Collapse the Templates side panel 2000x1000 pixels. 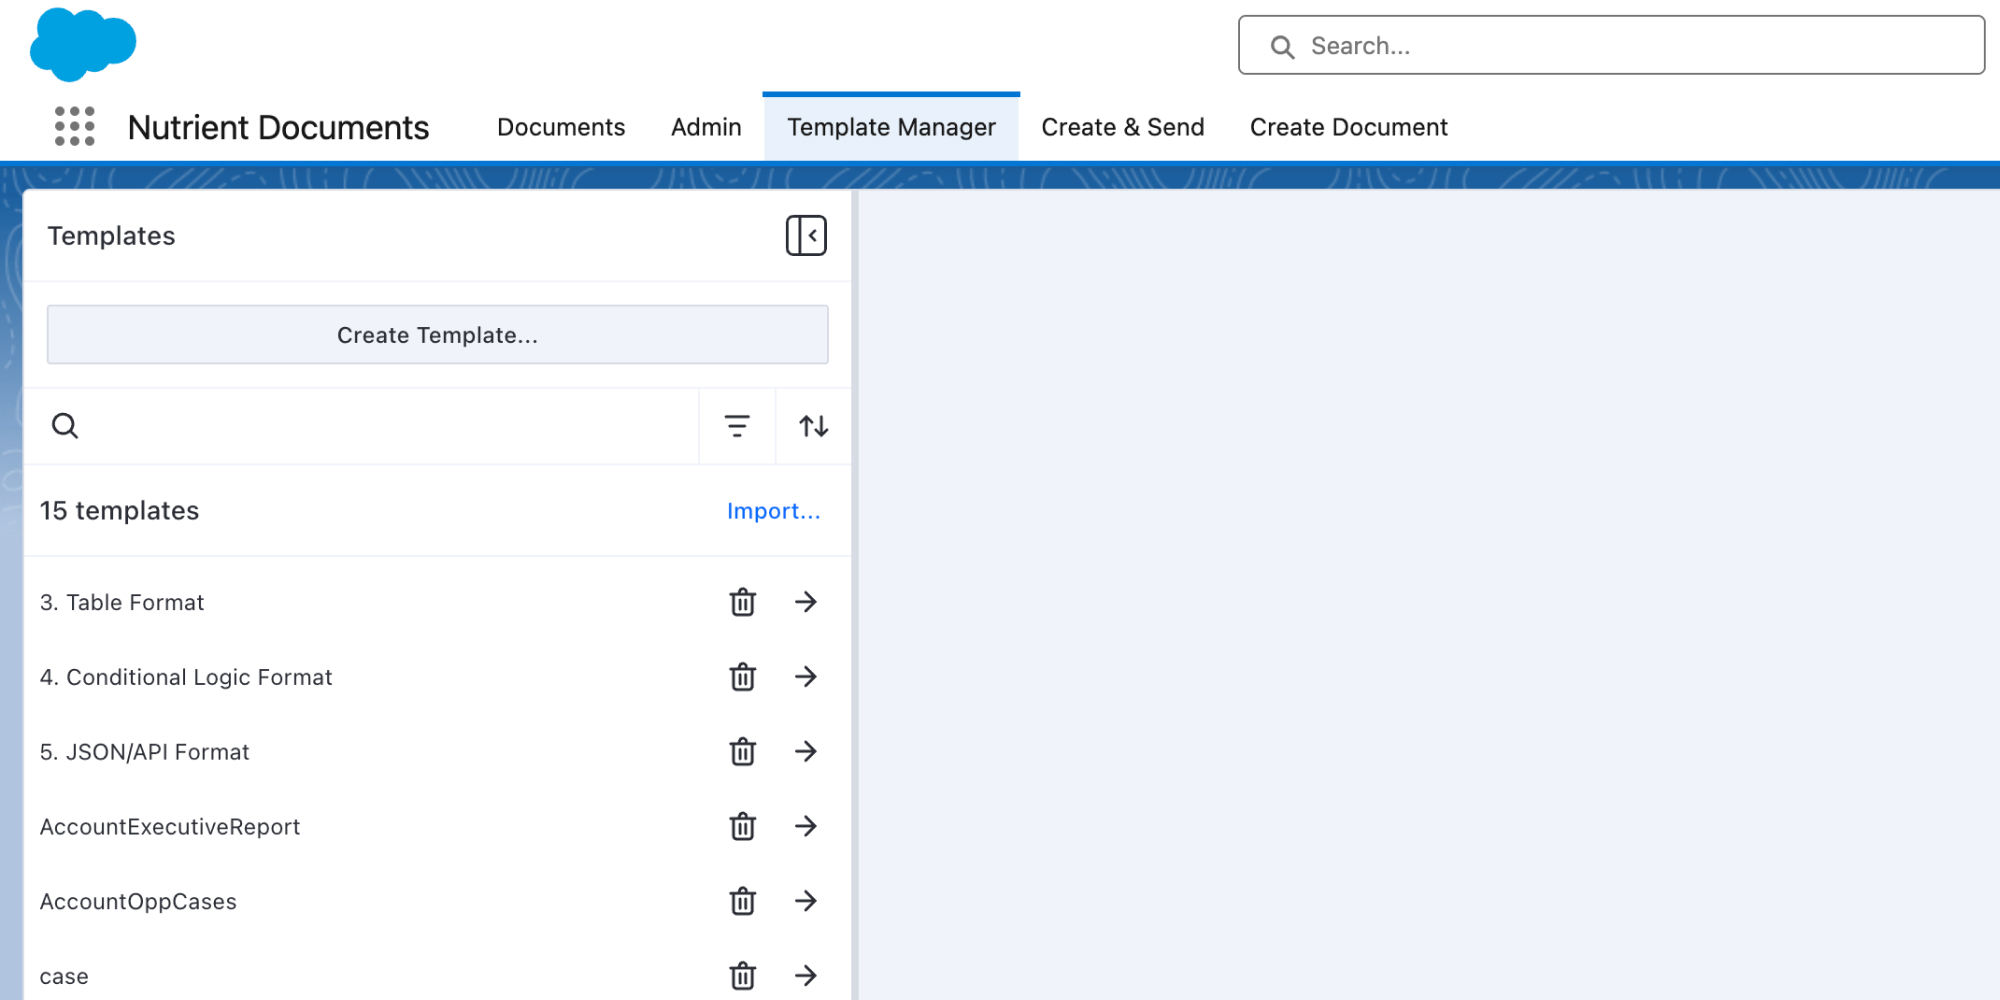(x=806, y=236)
